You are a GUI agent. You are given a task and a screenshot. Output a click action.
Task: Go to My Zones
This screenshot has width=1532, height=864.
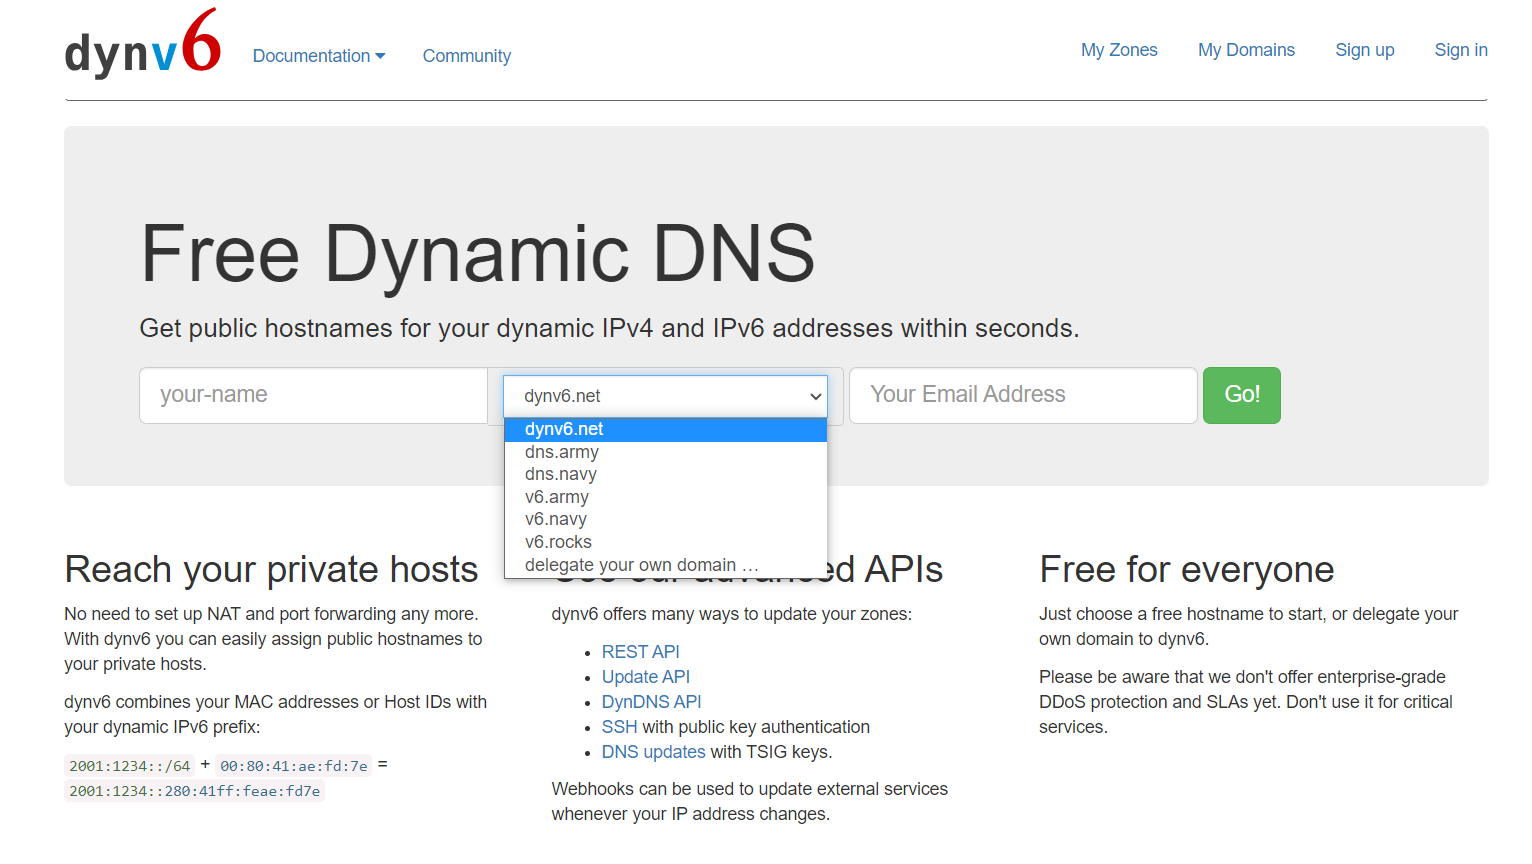[1118, 50]
